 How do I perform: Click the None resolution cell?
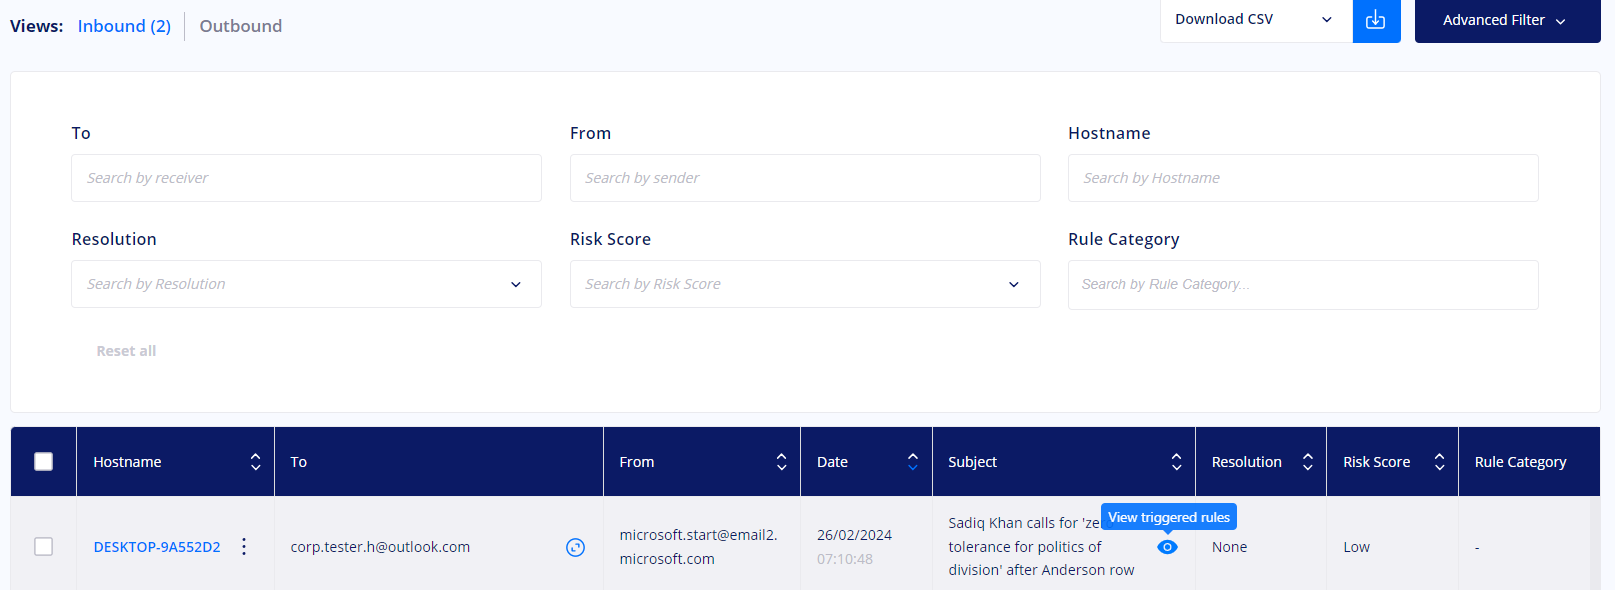click(1229, 547)
